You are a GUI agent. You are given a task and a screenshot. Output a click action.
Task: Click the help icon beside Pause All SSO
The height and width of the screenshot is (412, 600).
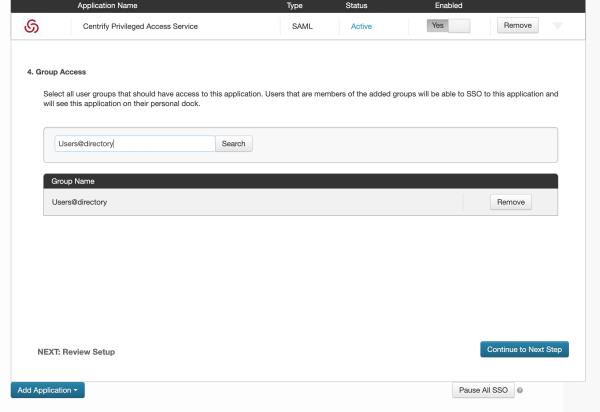[520, 390]
